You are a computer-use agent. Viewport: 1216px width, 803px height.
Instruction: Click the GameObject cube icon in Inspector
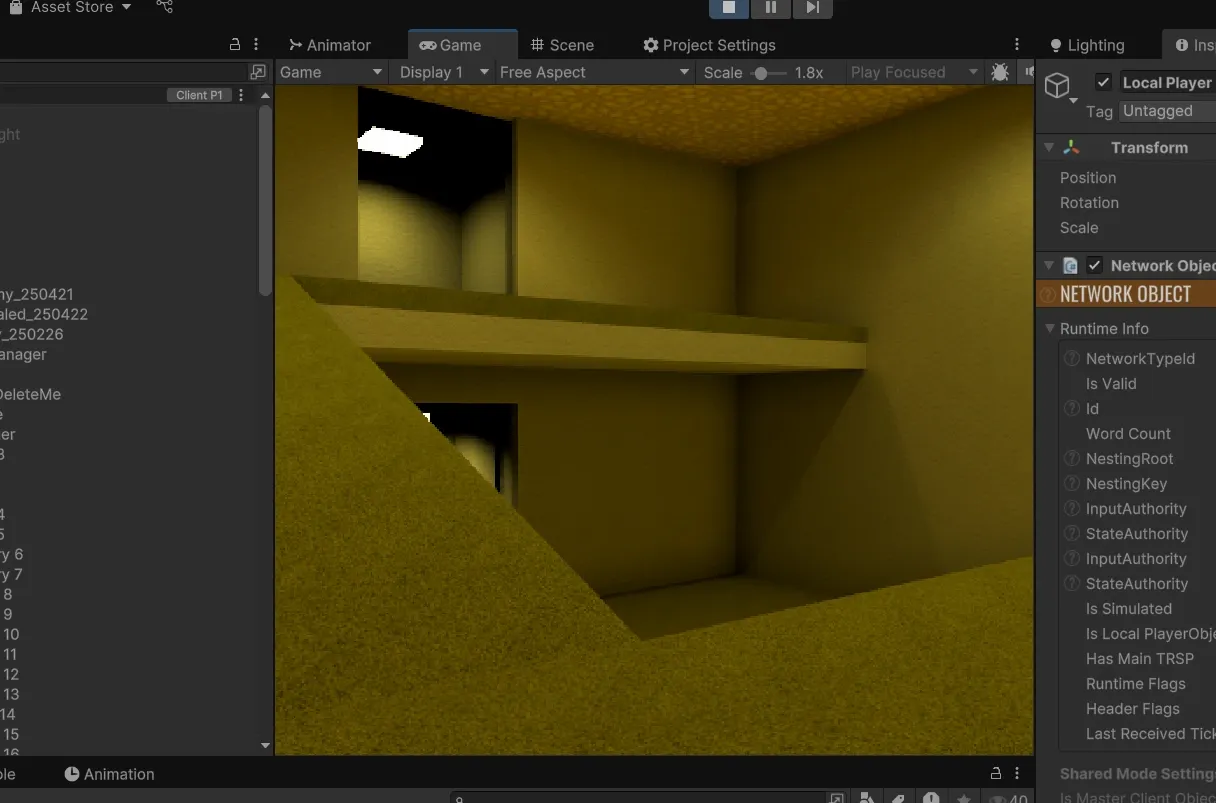tap(1057, 86)
